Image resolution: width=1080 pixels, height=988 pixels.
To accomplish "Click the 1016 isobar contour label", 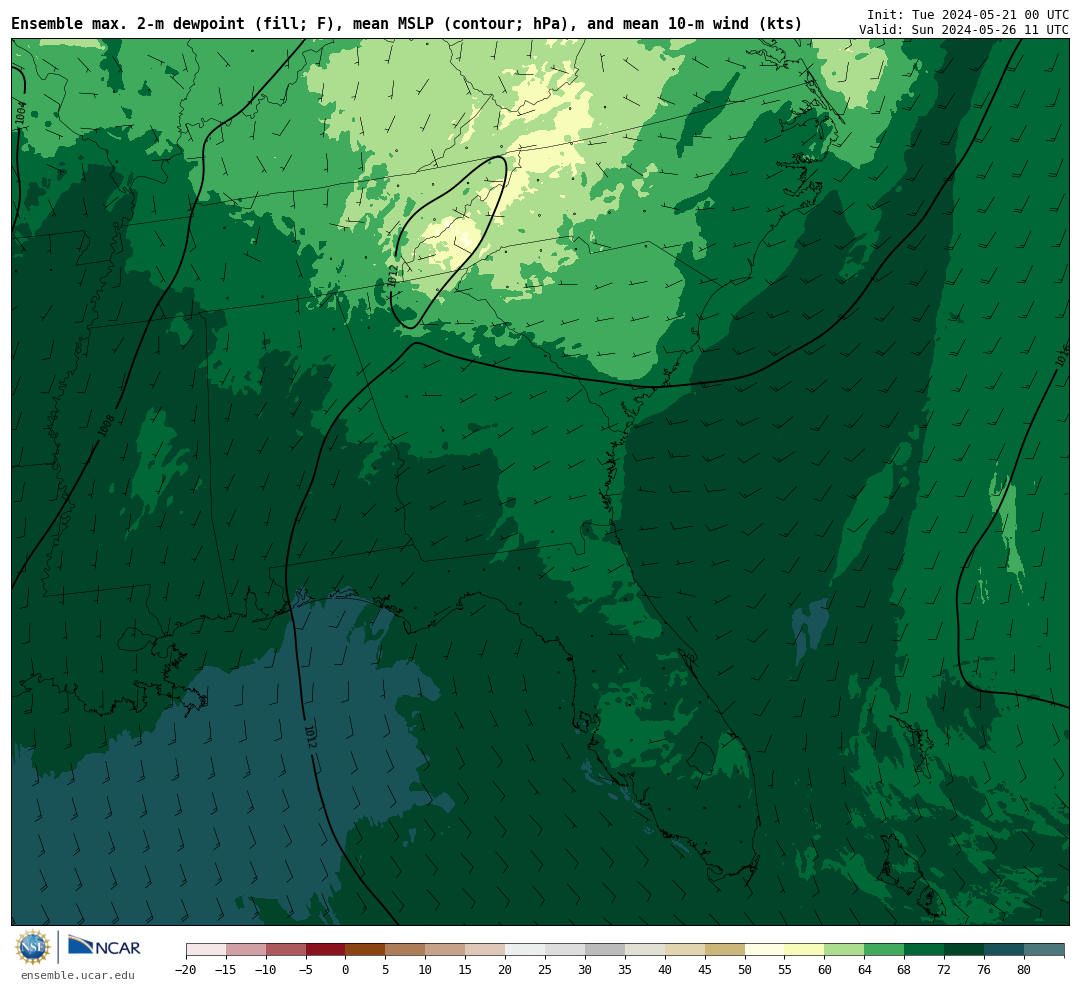I will point(1061,356).
